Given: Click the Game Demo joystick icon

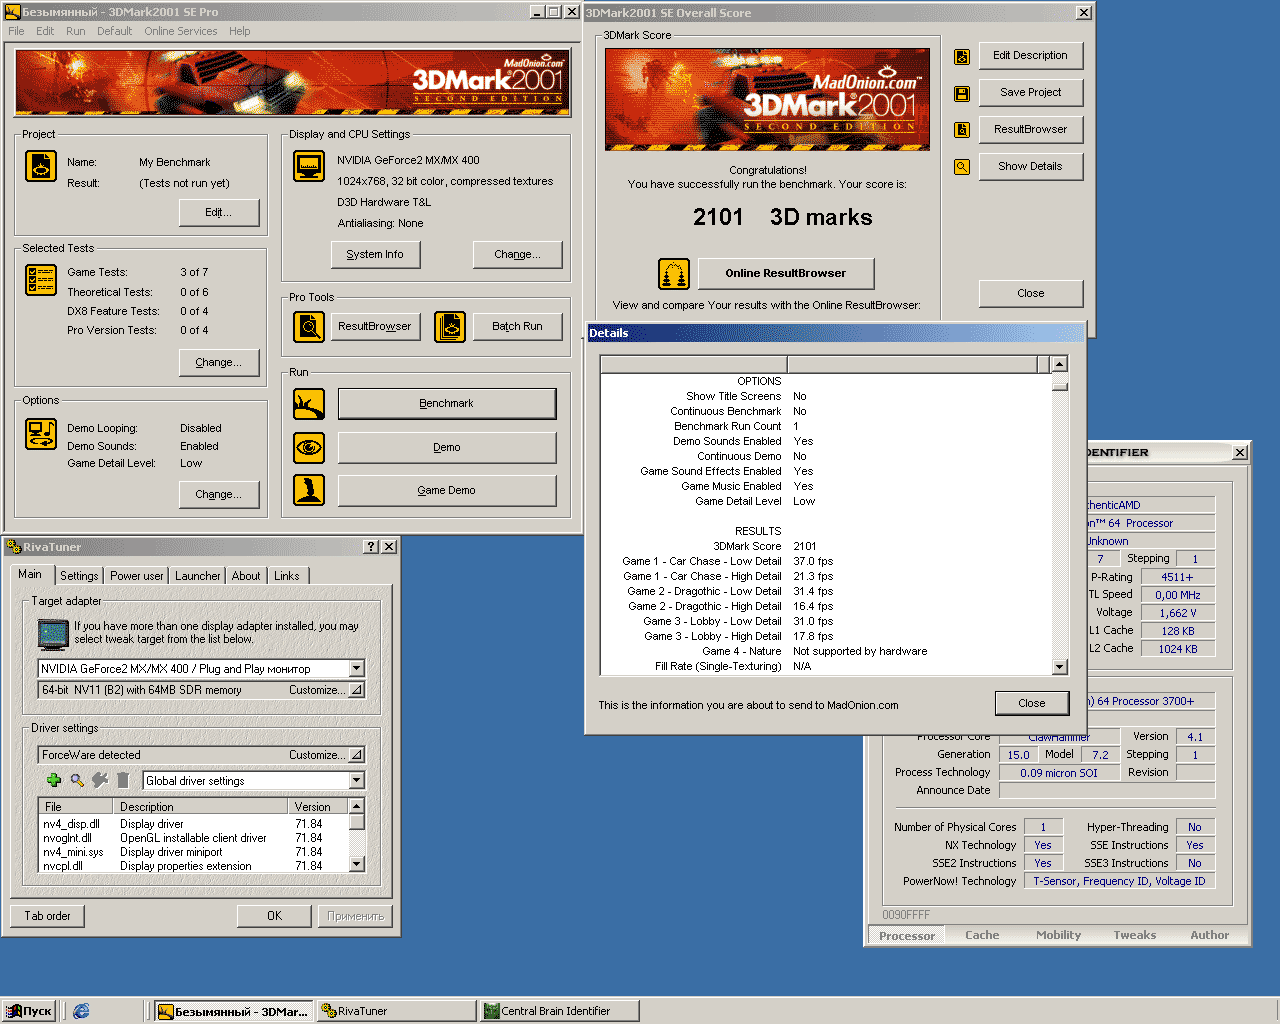Looking at the screenshot, I should (x=309, y=490).
